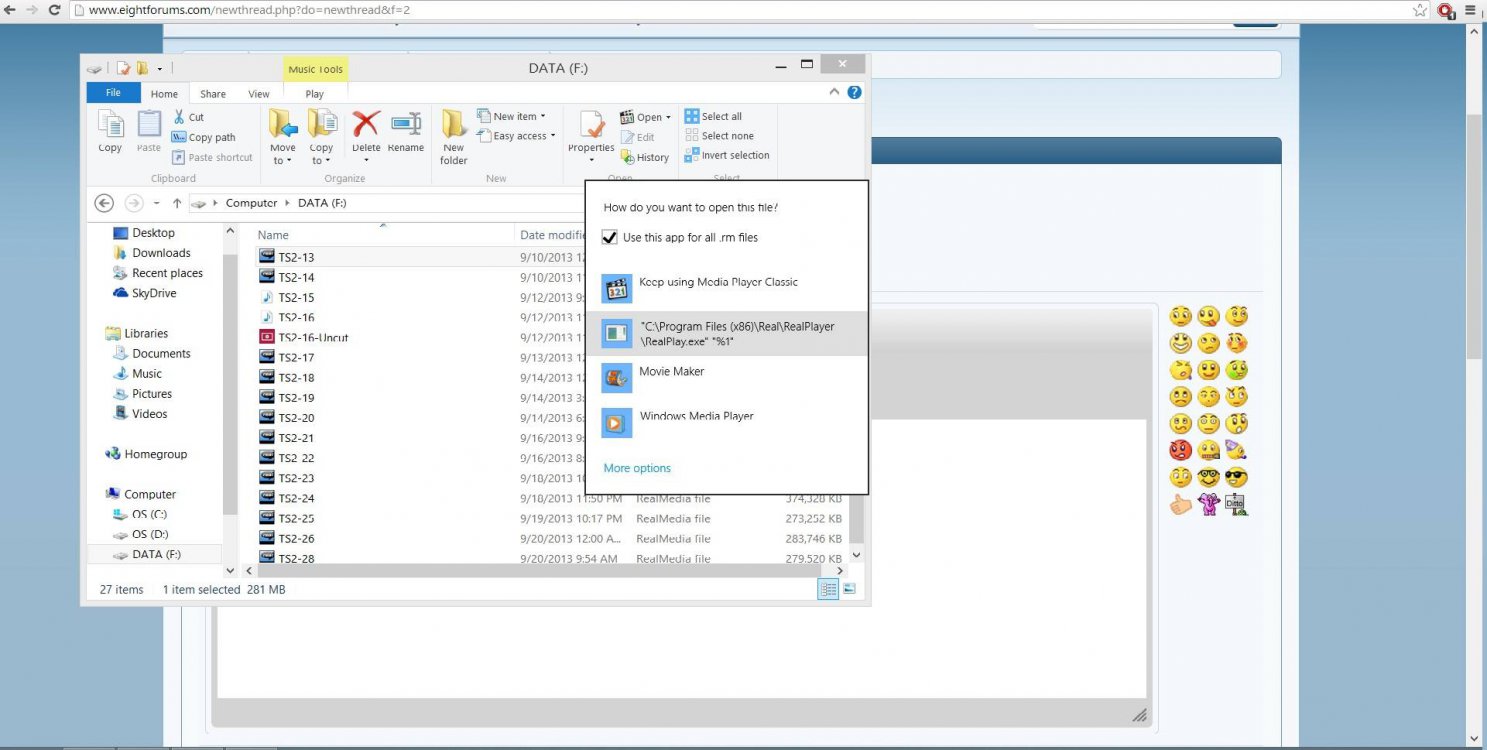
Task: Click the red Delete X icon
Action: [366, 124]
